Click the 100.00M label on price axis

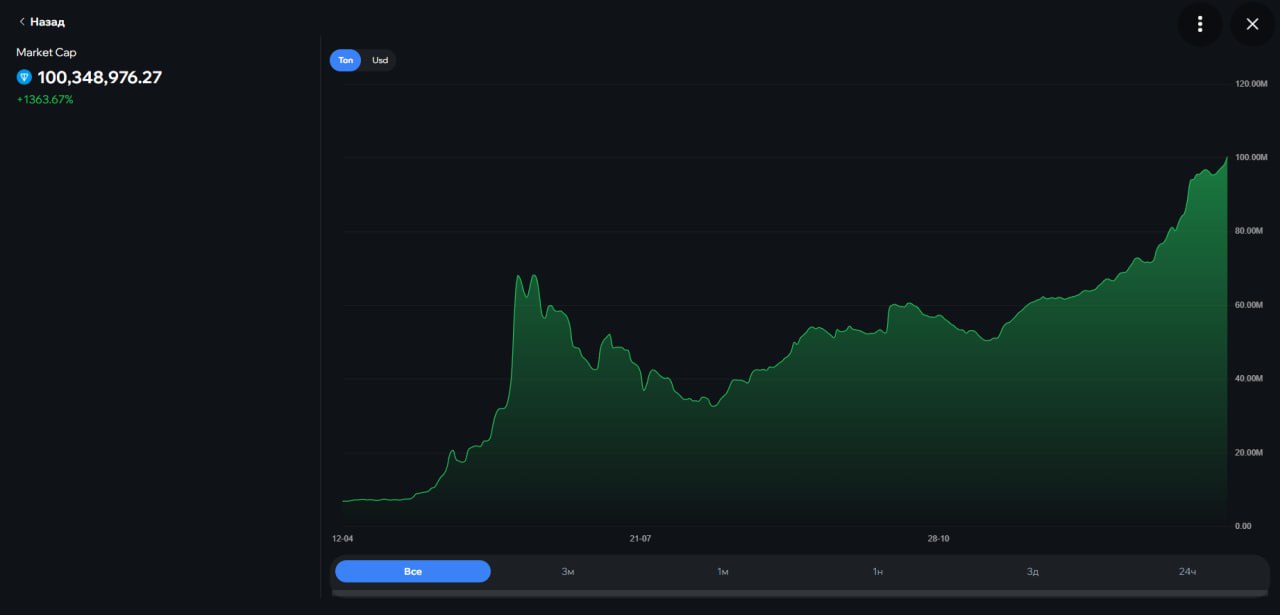[1250, 158]
